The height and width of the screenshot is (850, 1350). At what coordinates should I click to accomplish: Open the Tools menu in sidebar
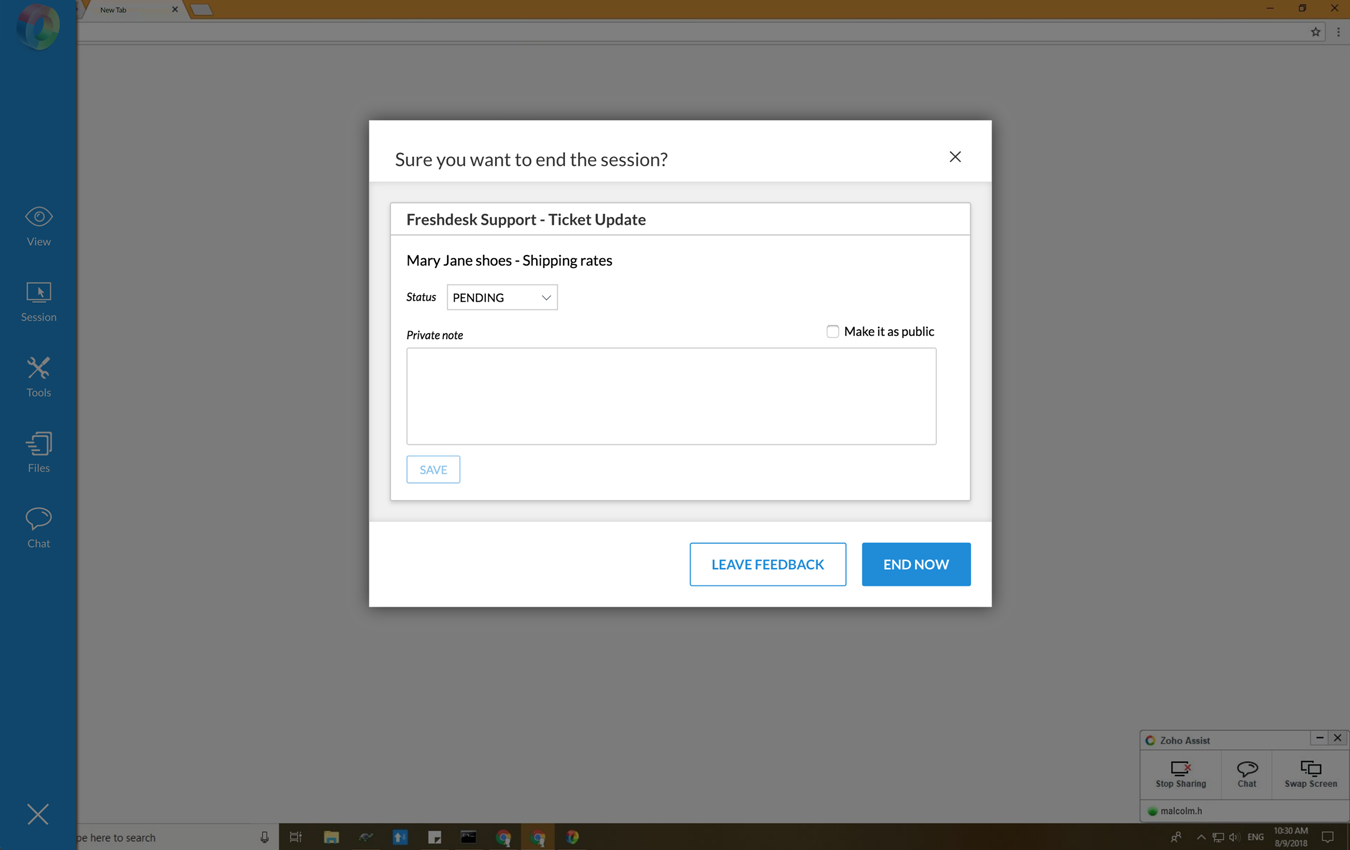[38, 377]
